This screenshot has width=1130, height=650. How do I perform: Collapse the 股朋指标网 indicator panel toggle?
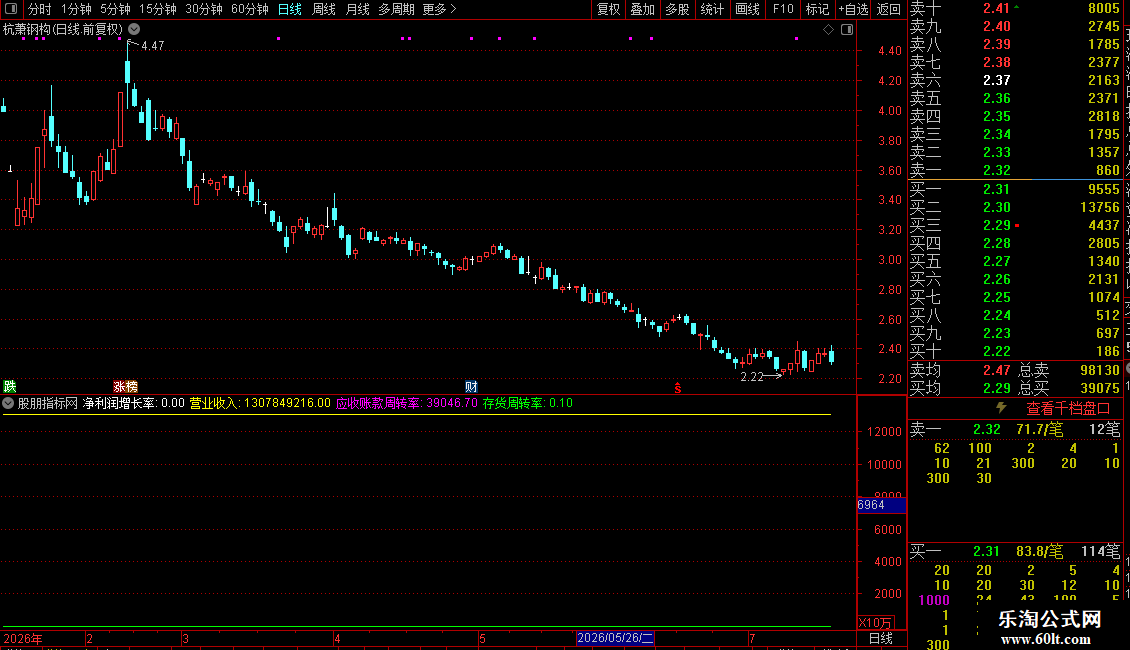8,403
